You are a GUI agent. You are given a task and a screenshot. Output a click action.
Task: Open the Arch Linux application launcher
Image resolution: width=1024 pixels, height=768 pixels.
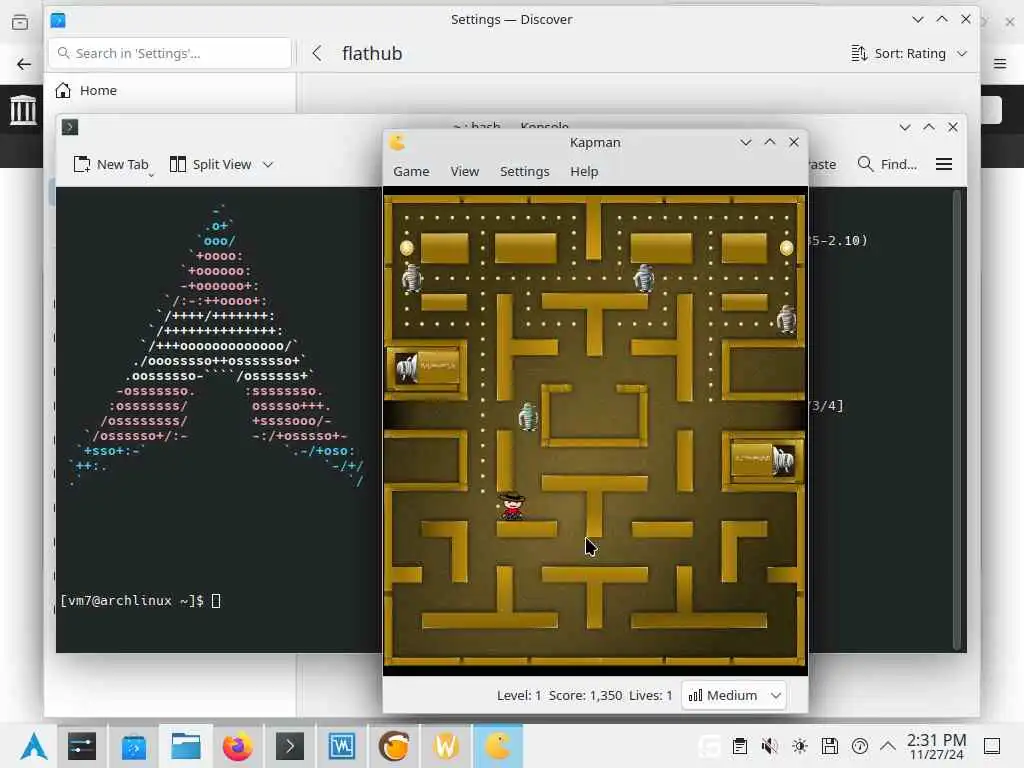pyautogui.click(x=34, y=746)
